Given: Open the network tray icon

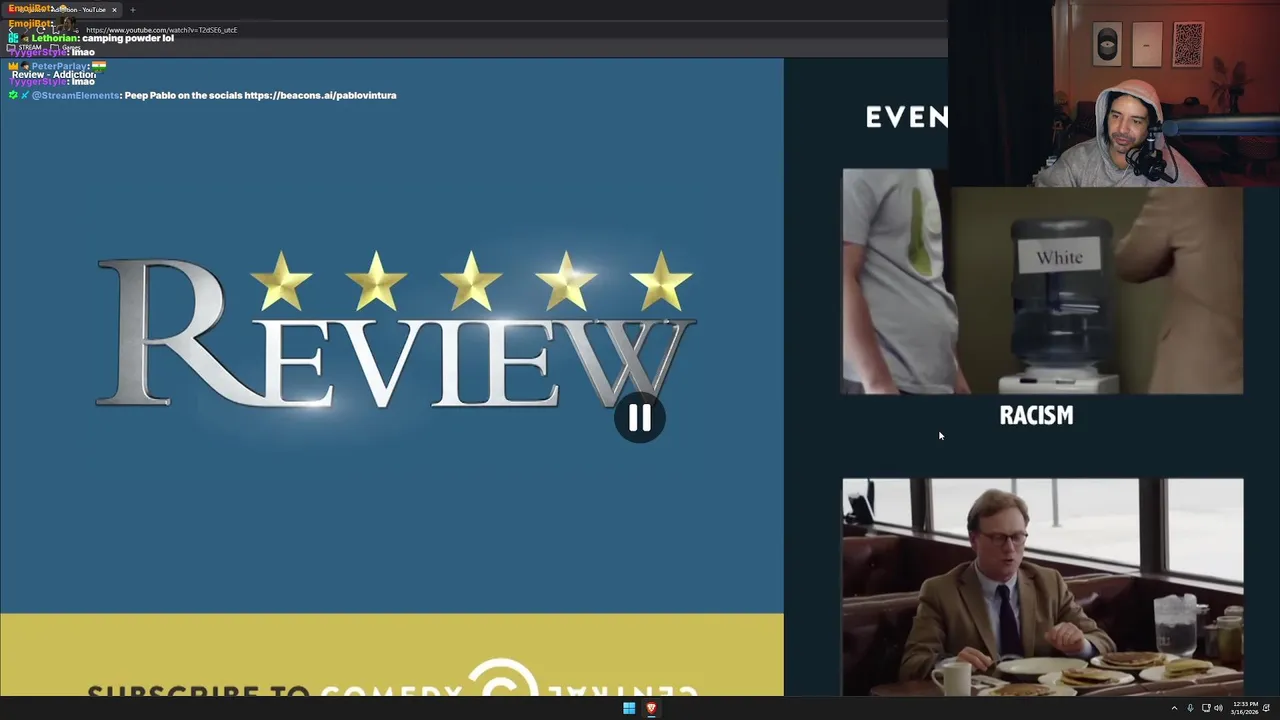Looking at the screenshot, I should point(1205,708).
